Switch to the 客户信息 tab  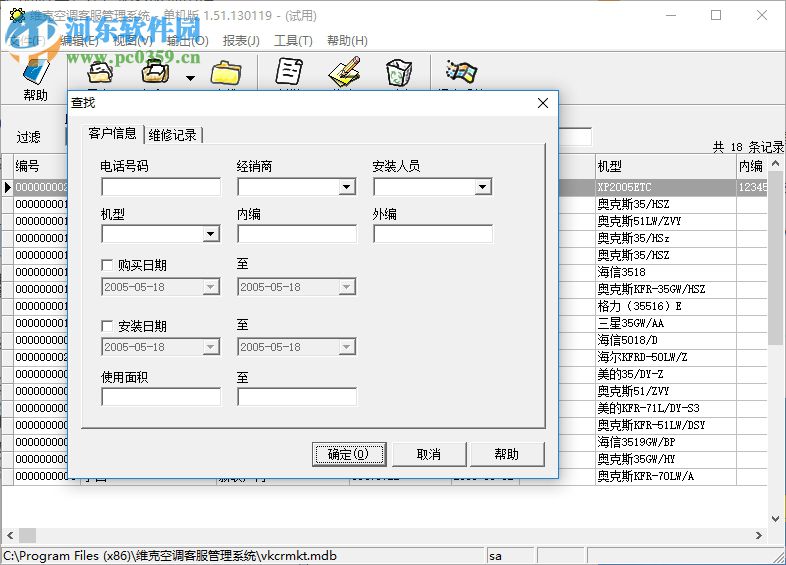(112, 133)
